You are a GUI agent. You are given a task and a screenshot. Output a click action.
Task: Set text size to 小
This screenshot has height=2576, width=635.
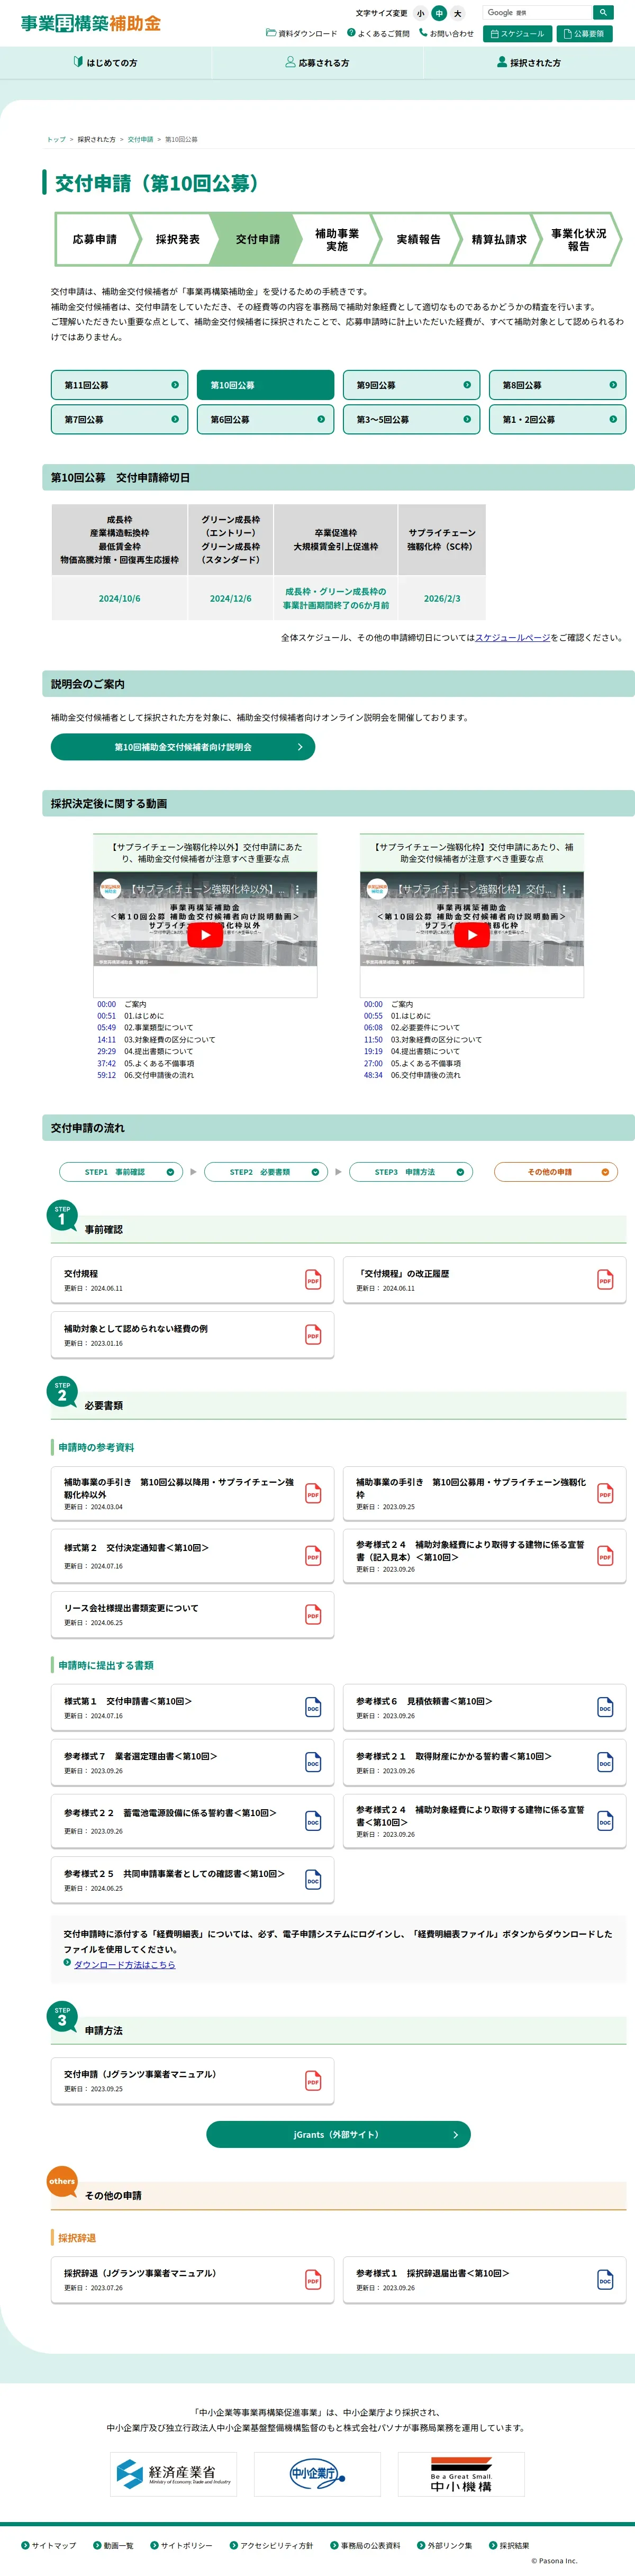pyautogui.click(x=420, y=14)
